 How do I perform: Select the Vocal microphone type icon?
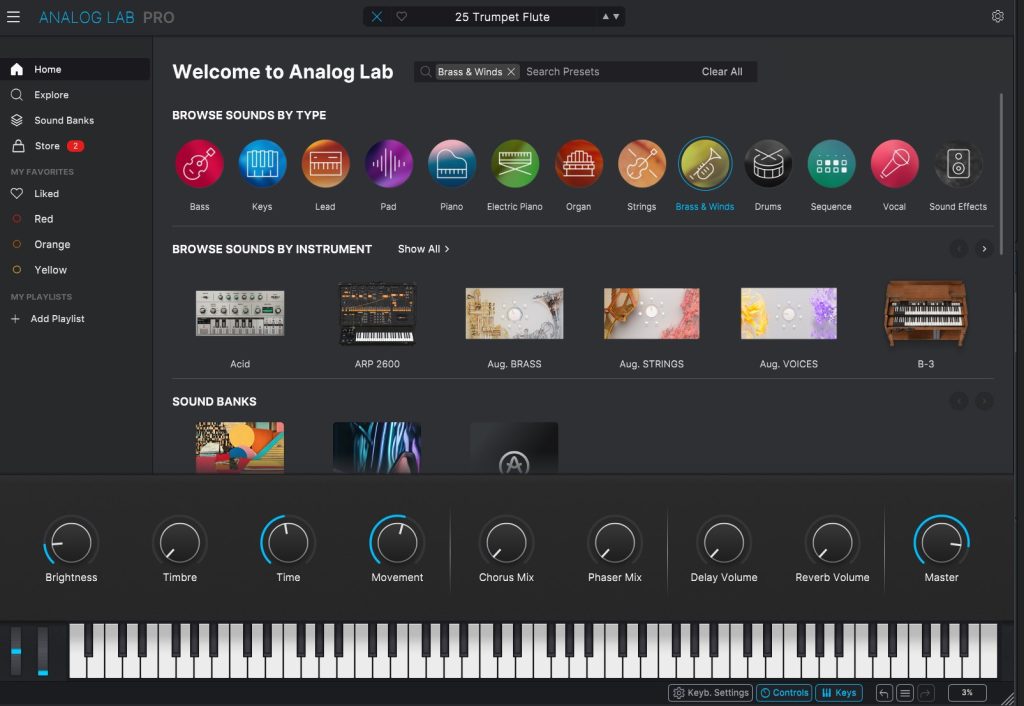click(x=894, y=164)
